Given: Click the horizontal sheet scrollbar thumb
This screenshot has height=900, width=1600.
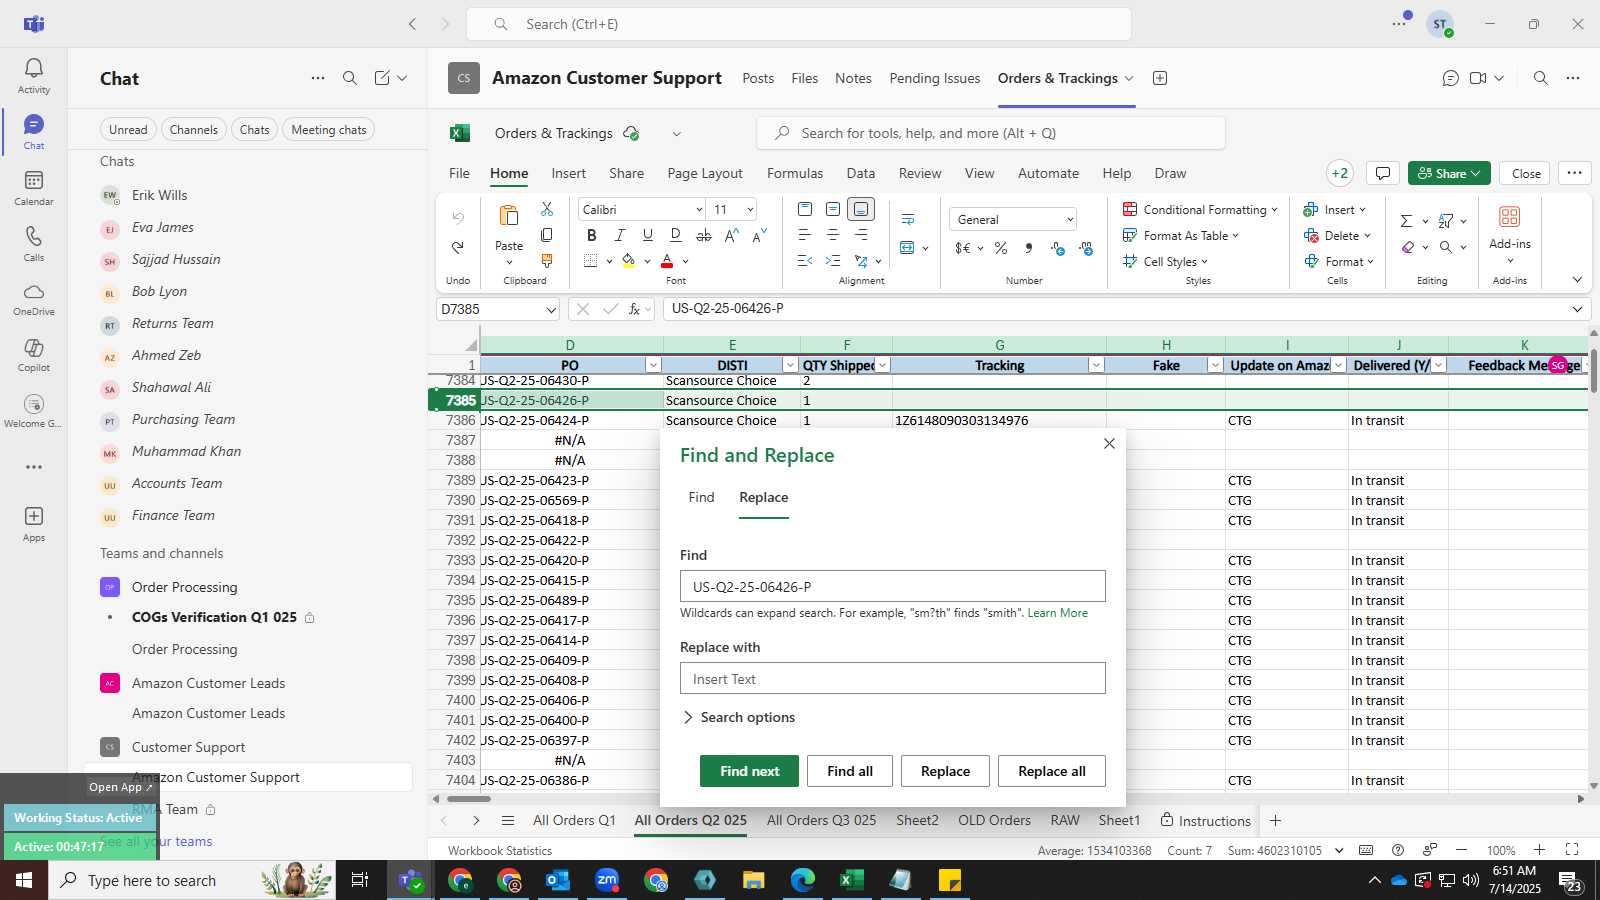Looking at the screenshot, I should tap(468, 799).
